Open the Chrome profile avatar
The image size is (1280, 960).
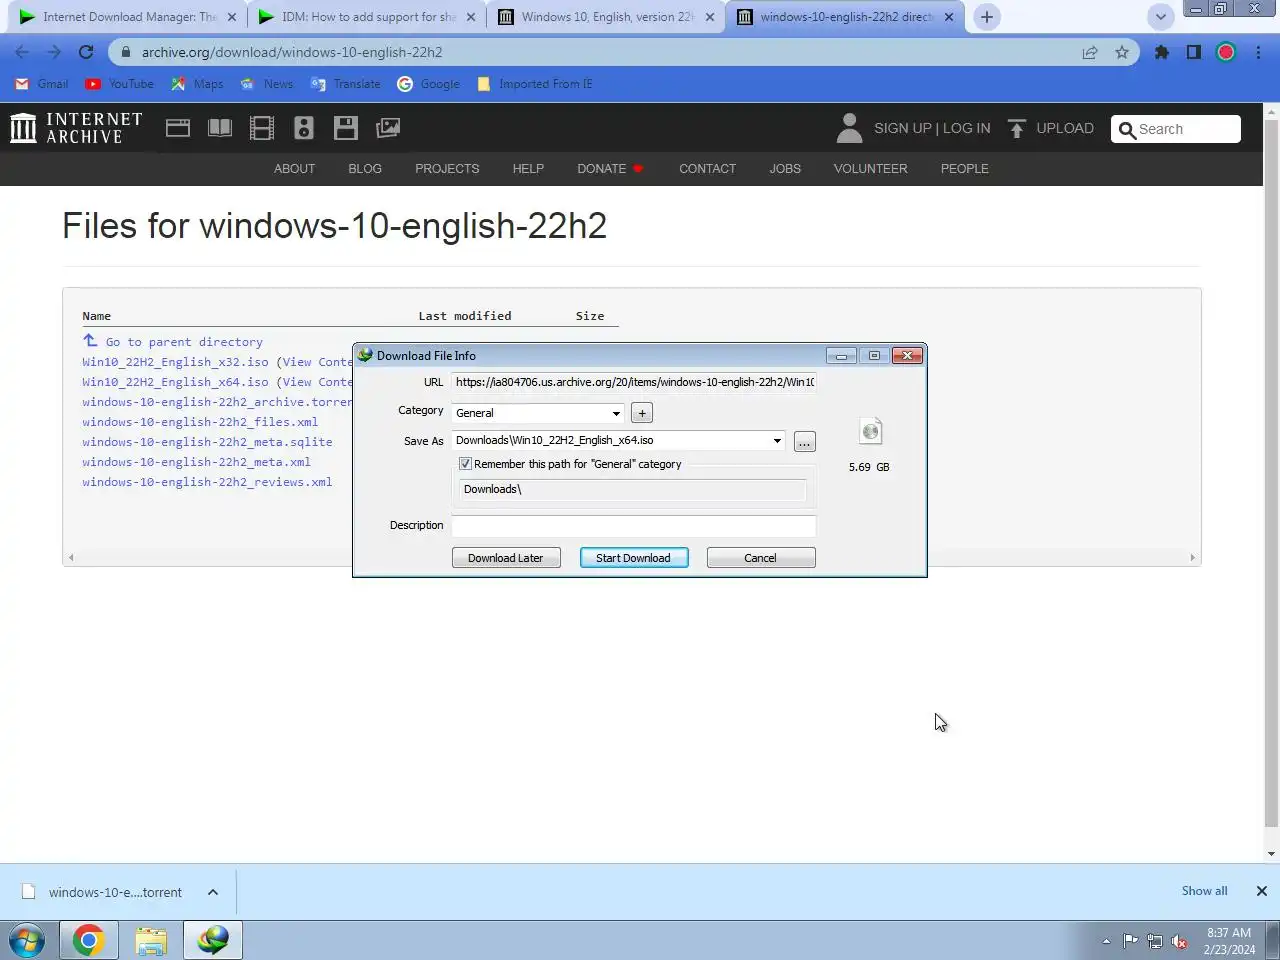pos(1226,52)
